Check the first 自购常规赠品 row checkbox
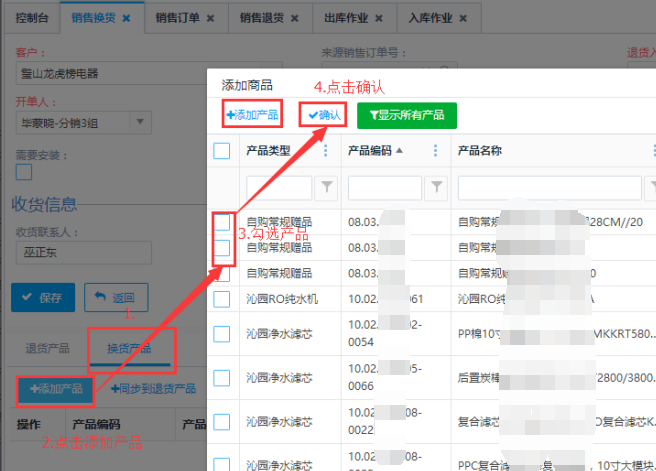The image size is (656, 471). click(222, 223)
